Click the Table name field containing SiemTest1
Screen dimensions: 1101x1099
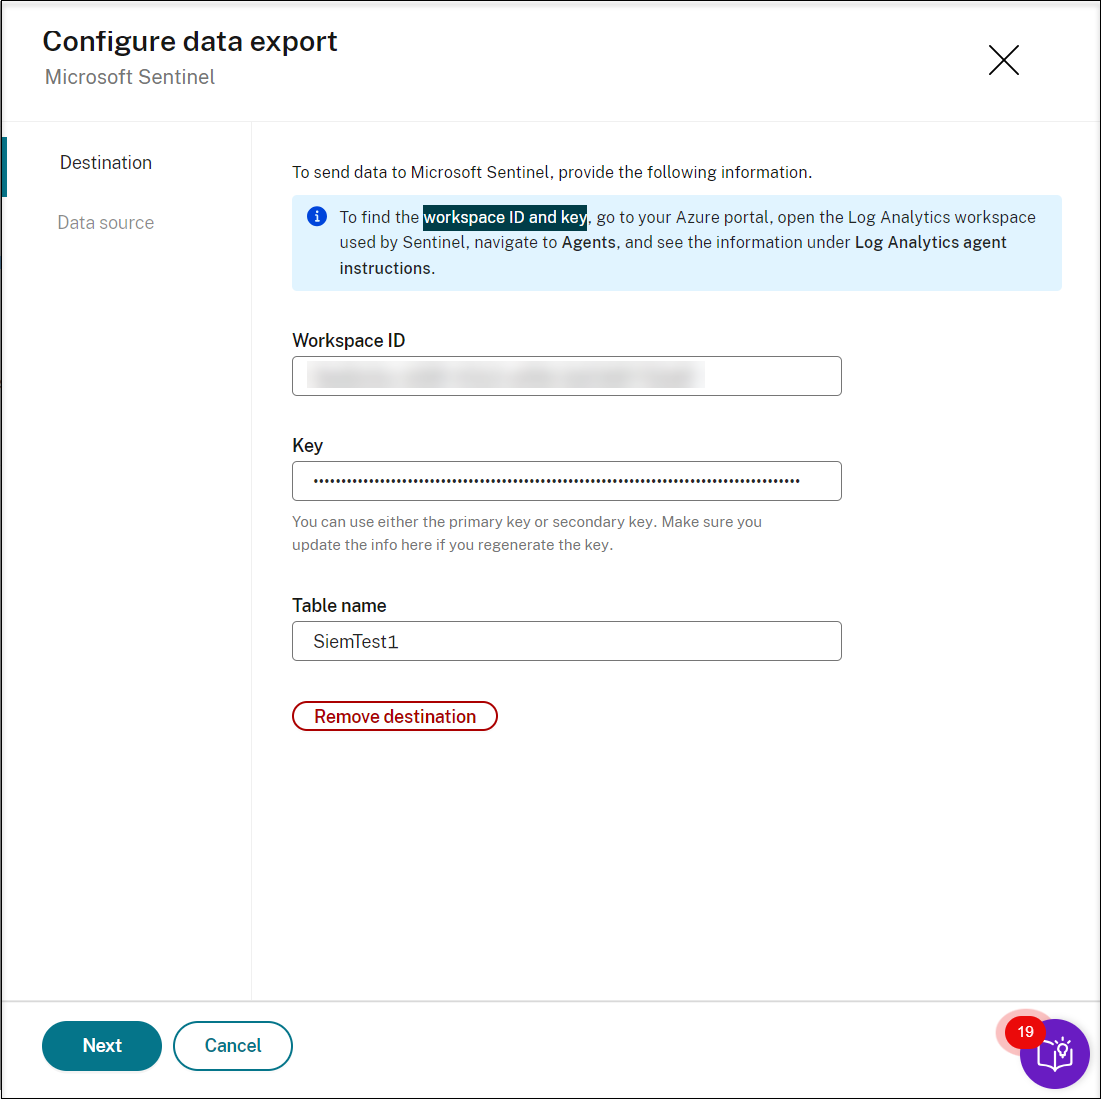[x=567, y=641]
